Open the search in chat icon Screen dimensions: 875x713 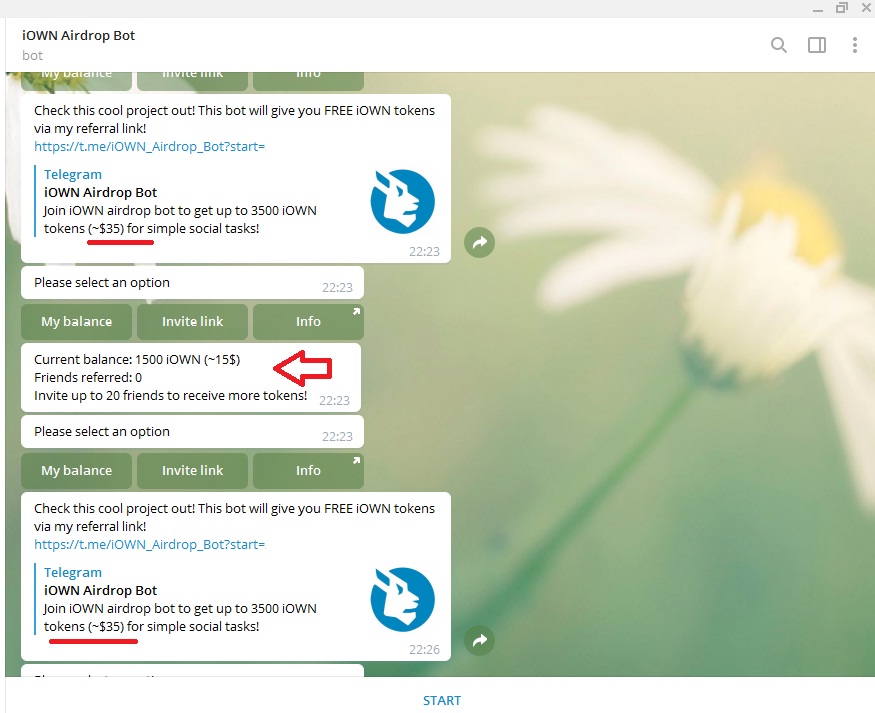778,45
